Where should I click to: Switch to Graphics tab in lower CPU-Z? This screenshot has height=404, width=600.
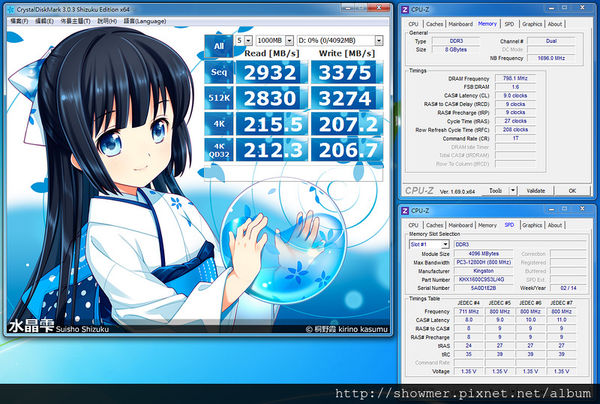tap(532, 225)
